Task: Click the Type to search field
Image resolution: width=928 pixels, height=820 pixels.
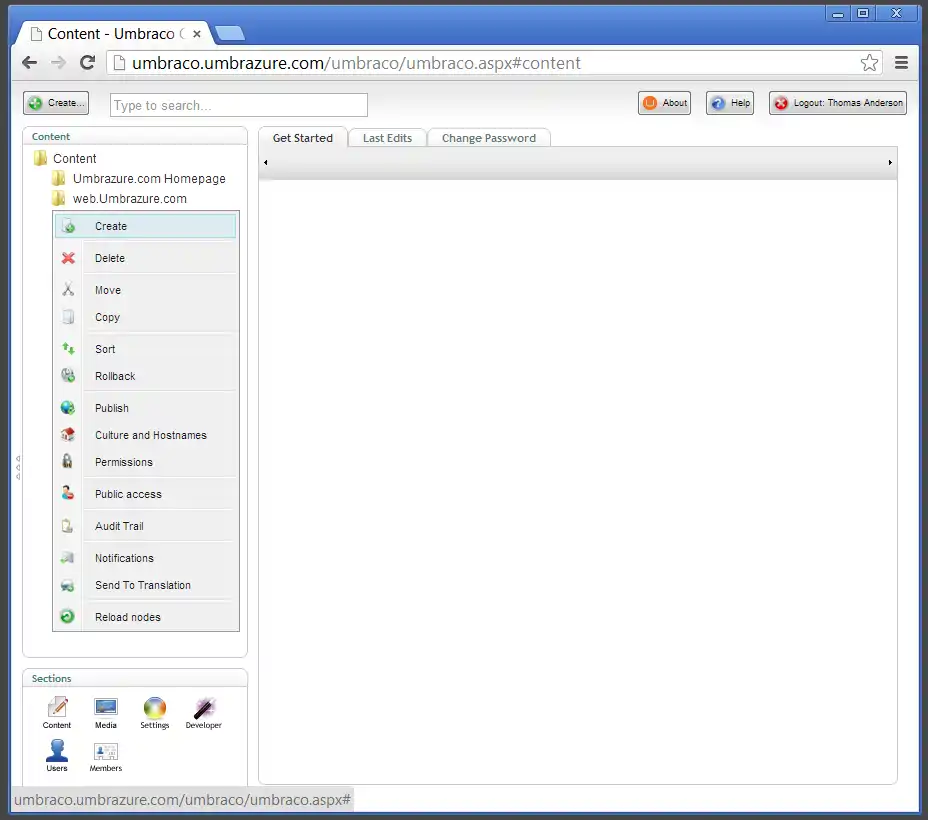Action: click(239, 105)
